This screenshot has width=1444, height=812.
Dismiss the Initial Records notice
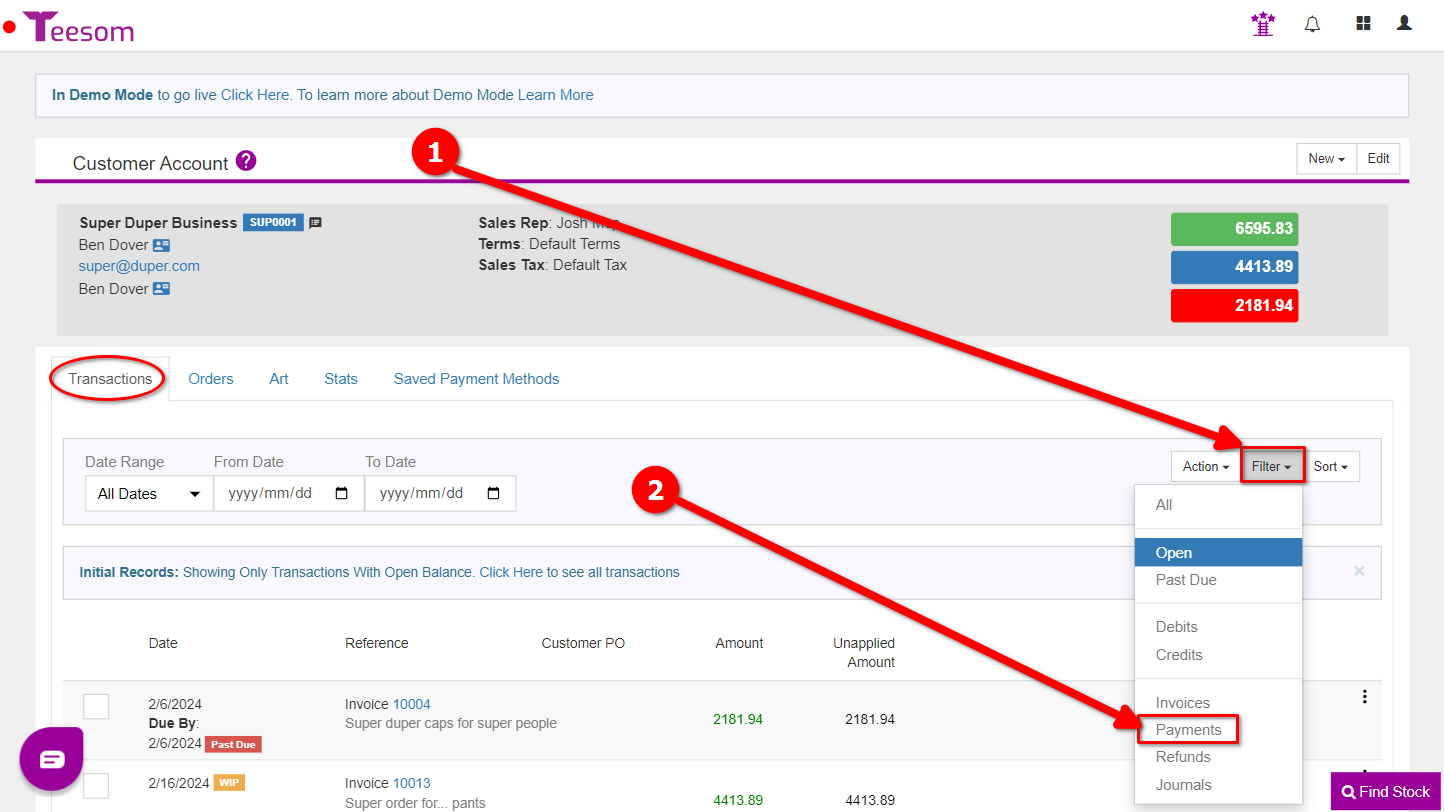tap(1359, 571)
